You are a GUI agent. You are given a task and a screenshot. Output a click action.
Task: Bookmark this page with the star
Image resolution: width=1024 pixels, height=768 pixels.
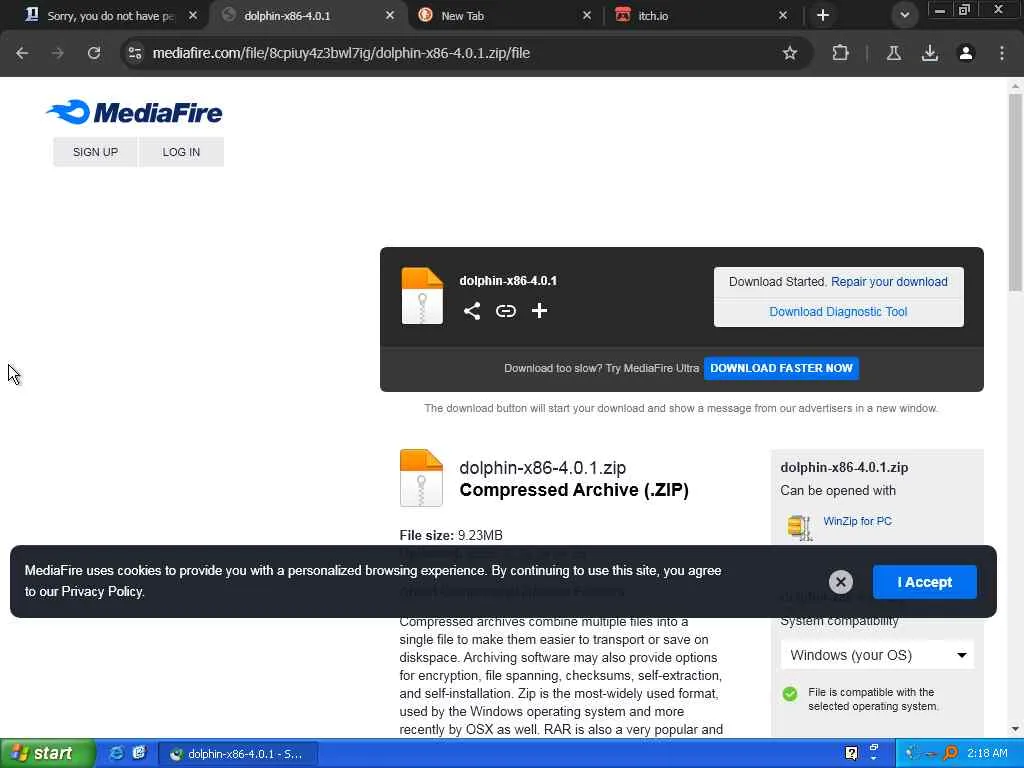pyautogui.click(x=790, y=53)
